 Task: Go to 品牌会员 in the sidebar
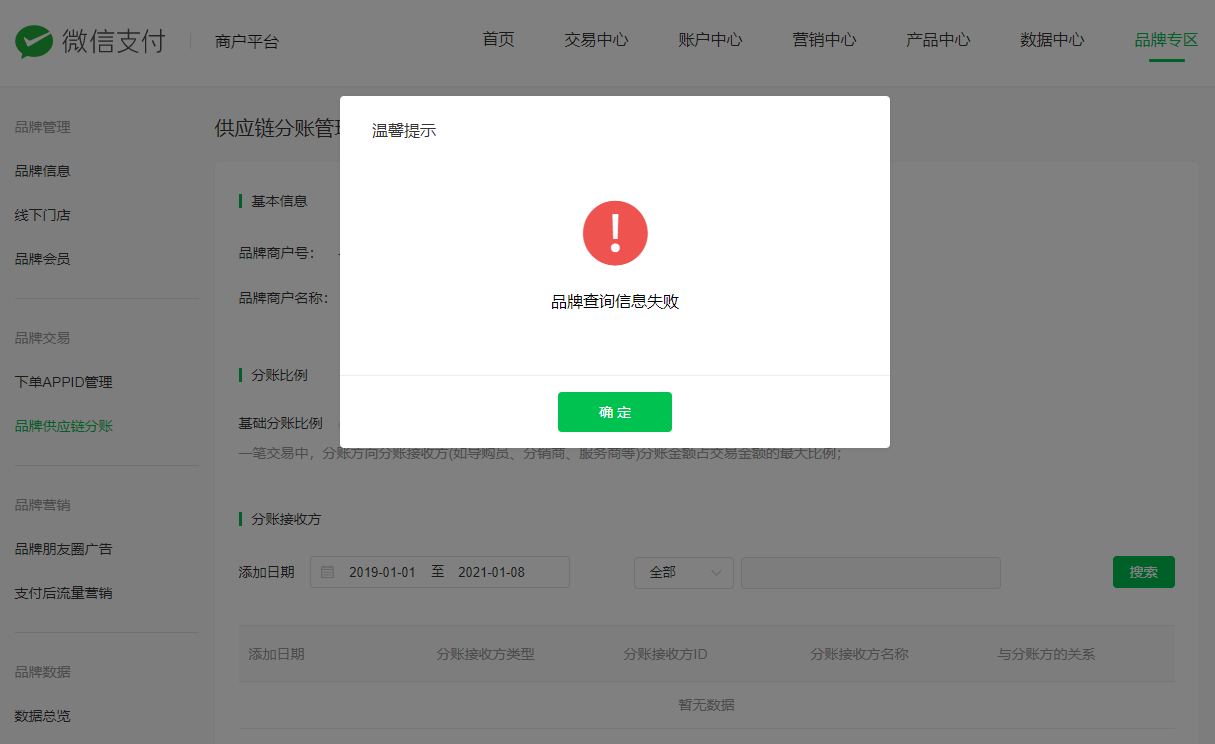pos(43,259)
